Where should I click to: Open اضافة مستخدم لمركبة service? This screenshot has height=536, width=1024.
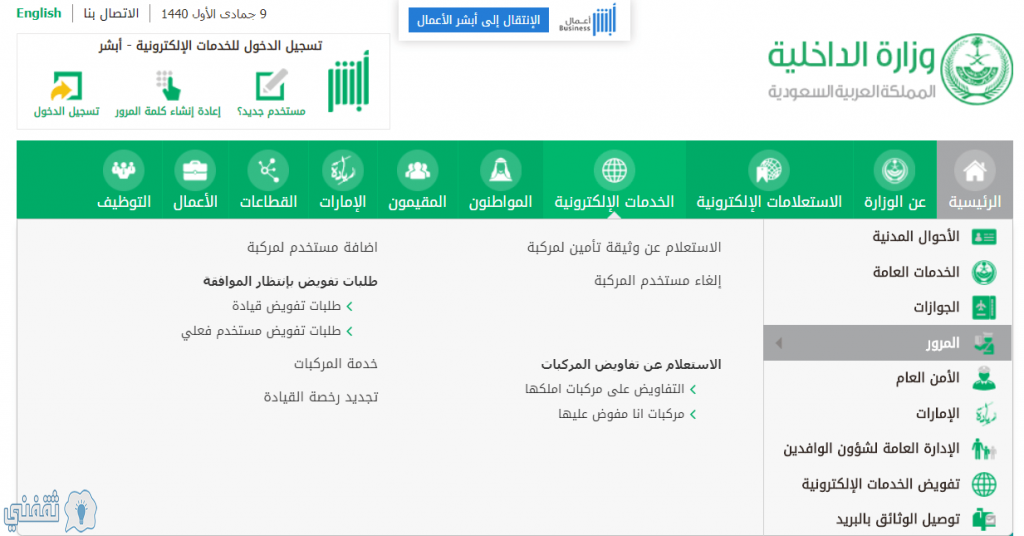pos(312,247)
